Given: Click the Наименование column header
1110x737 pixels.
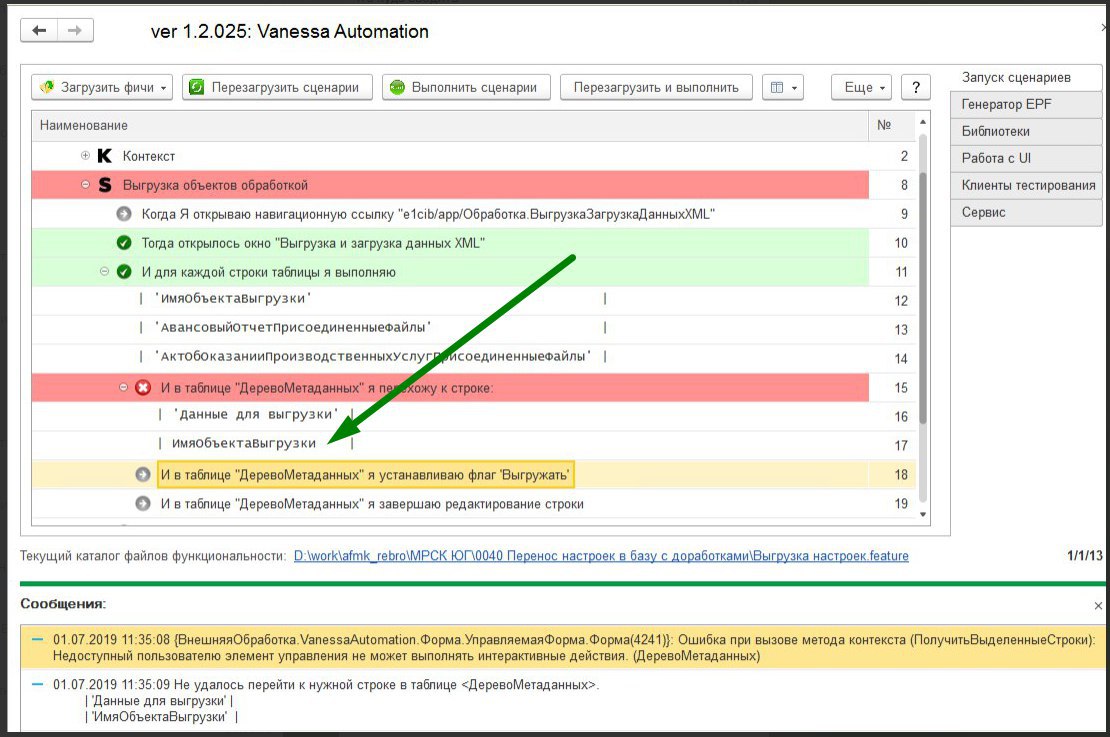Looking at the screenshot, I should click(x=450, y=125).
